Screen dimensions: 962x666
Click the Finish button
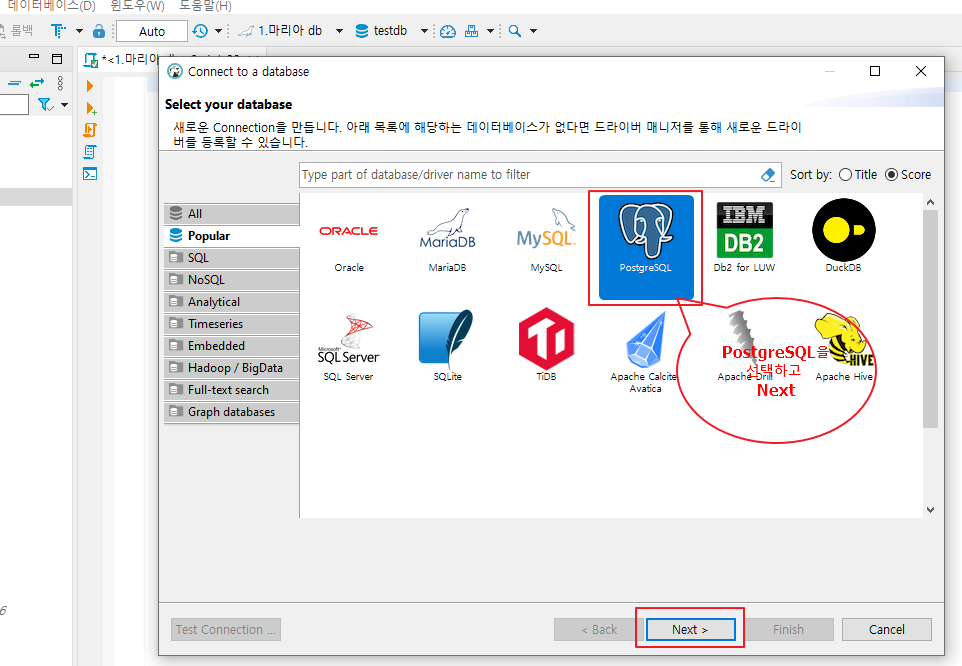pyautogui.click(x=788, y=630)
